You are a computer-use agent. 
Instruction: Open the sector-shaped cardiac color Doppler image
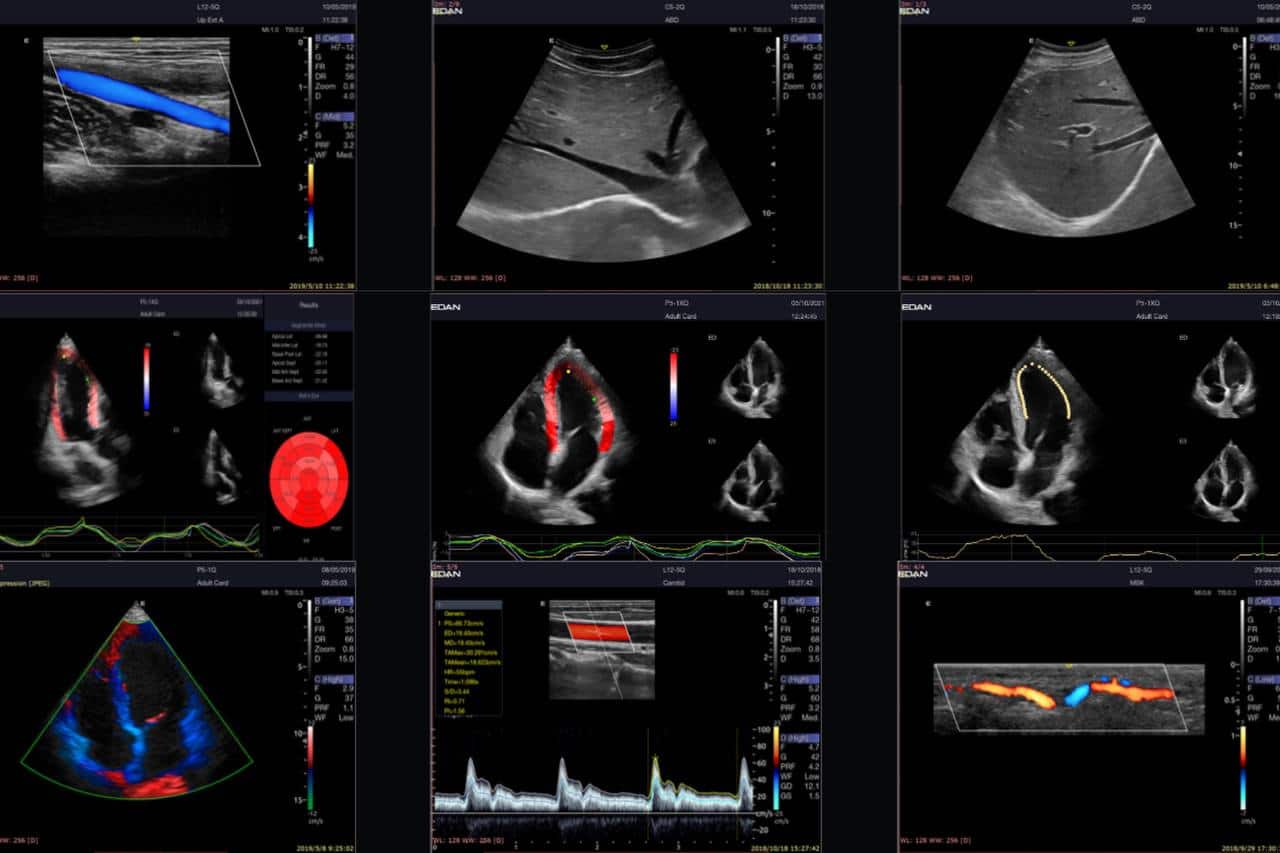pyautogui.click(x=137, y=698)
